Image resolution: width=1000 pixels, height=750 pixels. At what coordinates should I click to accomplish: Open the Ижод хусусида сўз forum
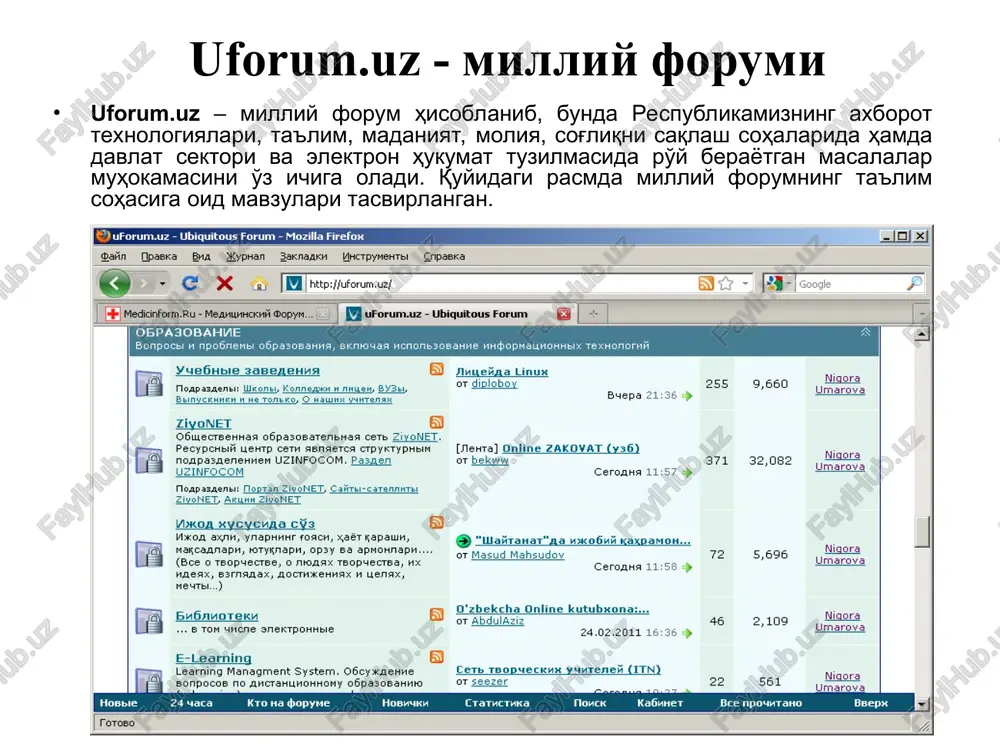click(245, 524)
